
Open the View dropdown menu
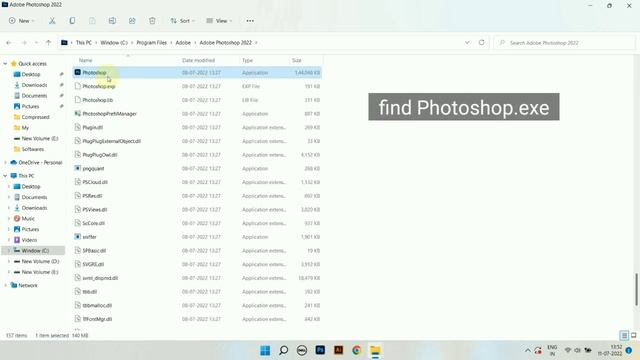point(220,21)
